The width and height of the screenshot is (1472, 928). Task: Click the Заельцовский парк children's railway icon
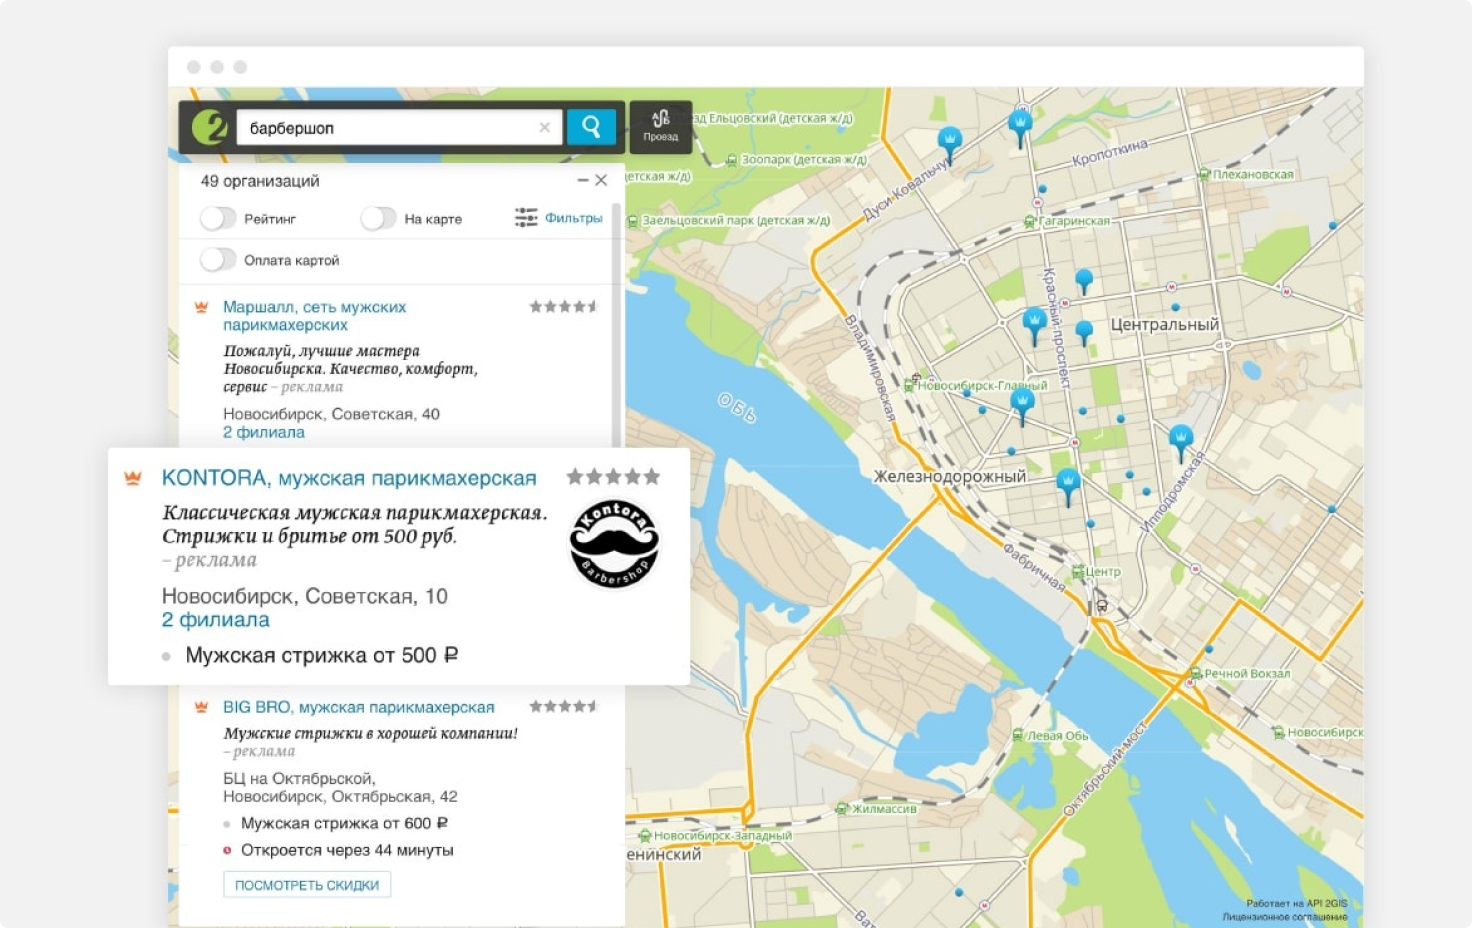633,221
